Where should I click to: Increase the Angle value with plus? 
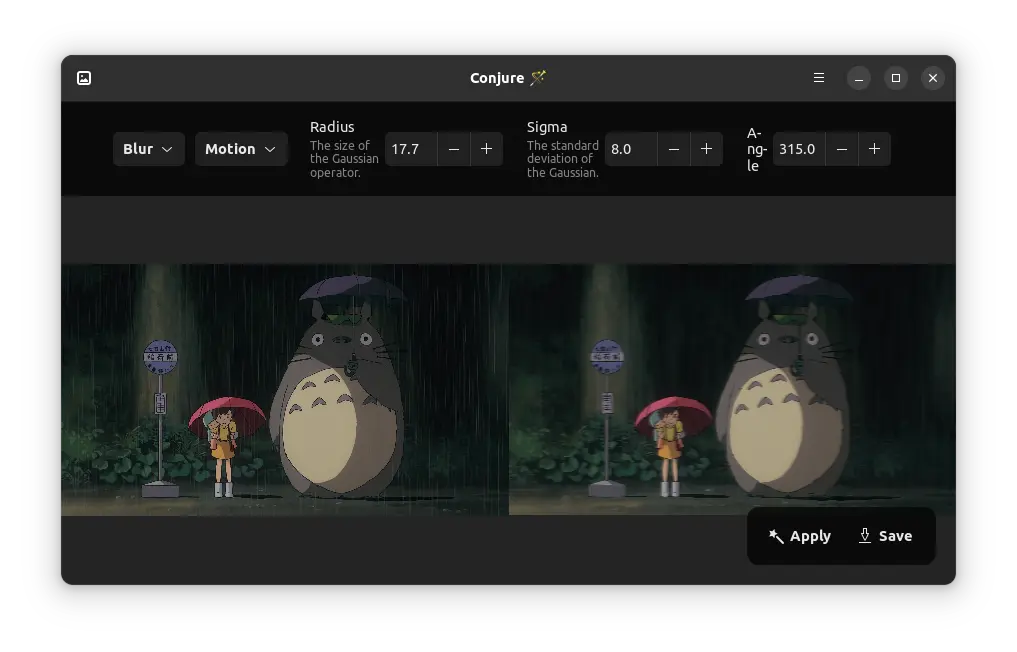click(x=874, y=149)
